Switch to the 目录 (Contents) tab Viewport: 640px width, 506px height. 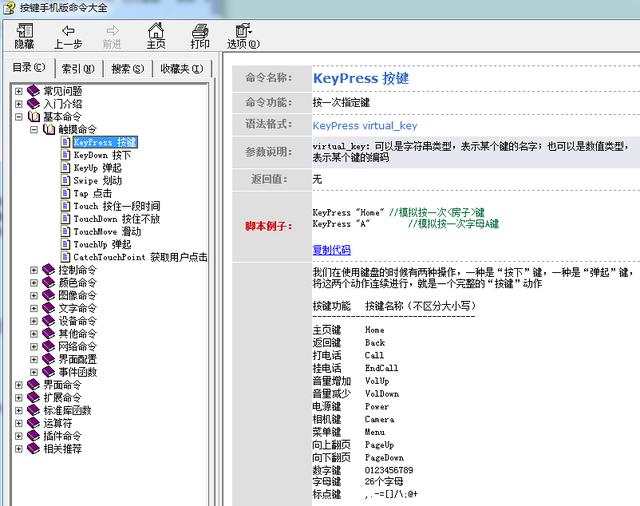(x=29, y=67)
